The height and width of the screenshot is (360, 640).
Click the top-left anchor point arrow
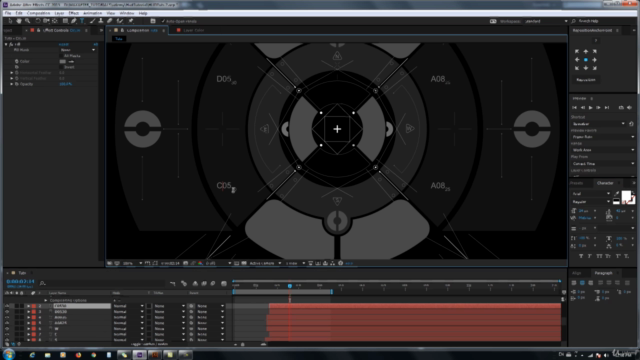(x=577, y=51)
